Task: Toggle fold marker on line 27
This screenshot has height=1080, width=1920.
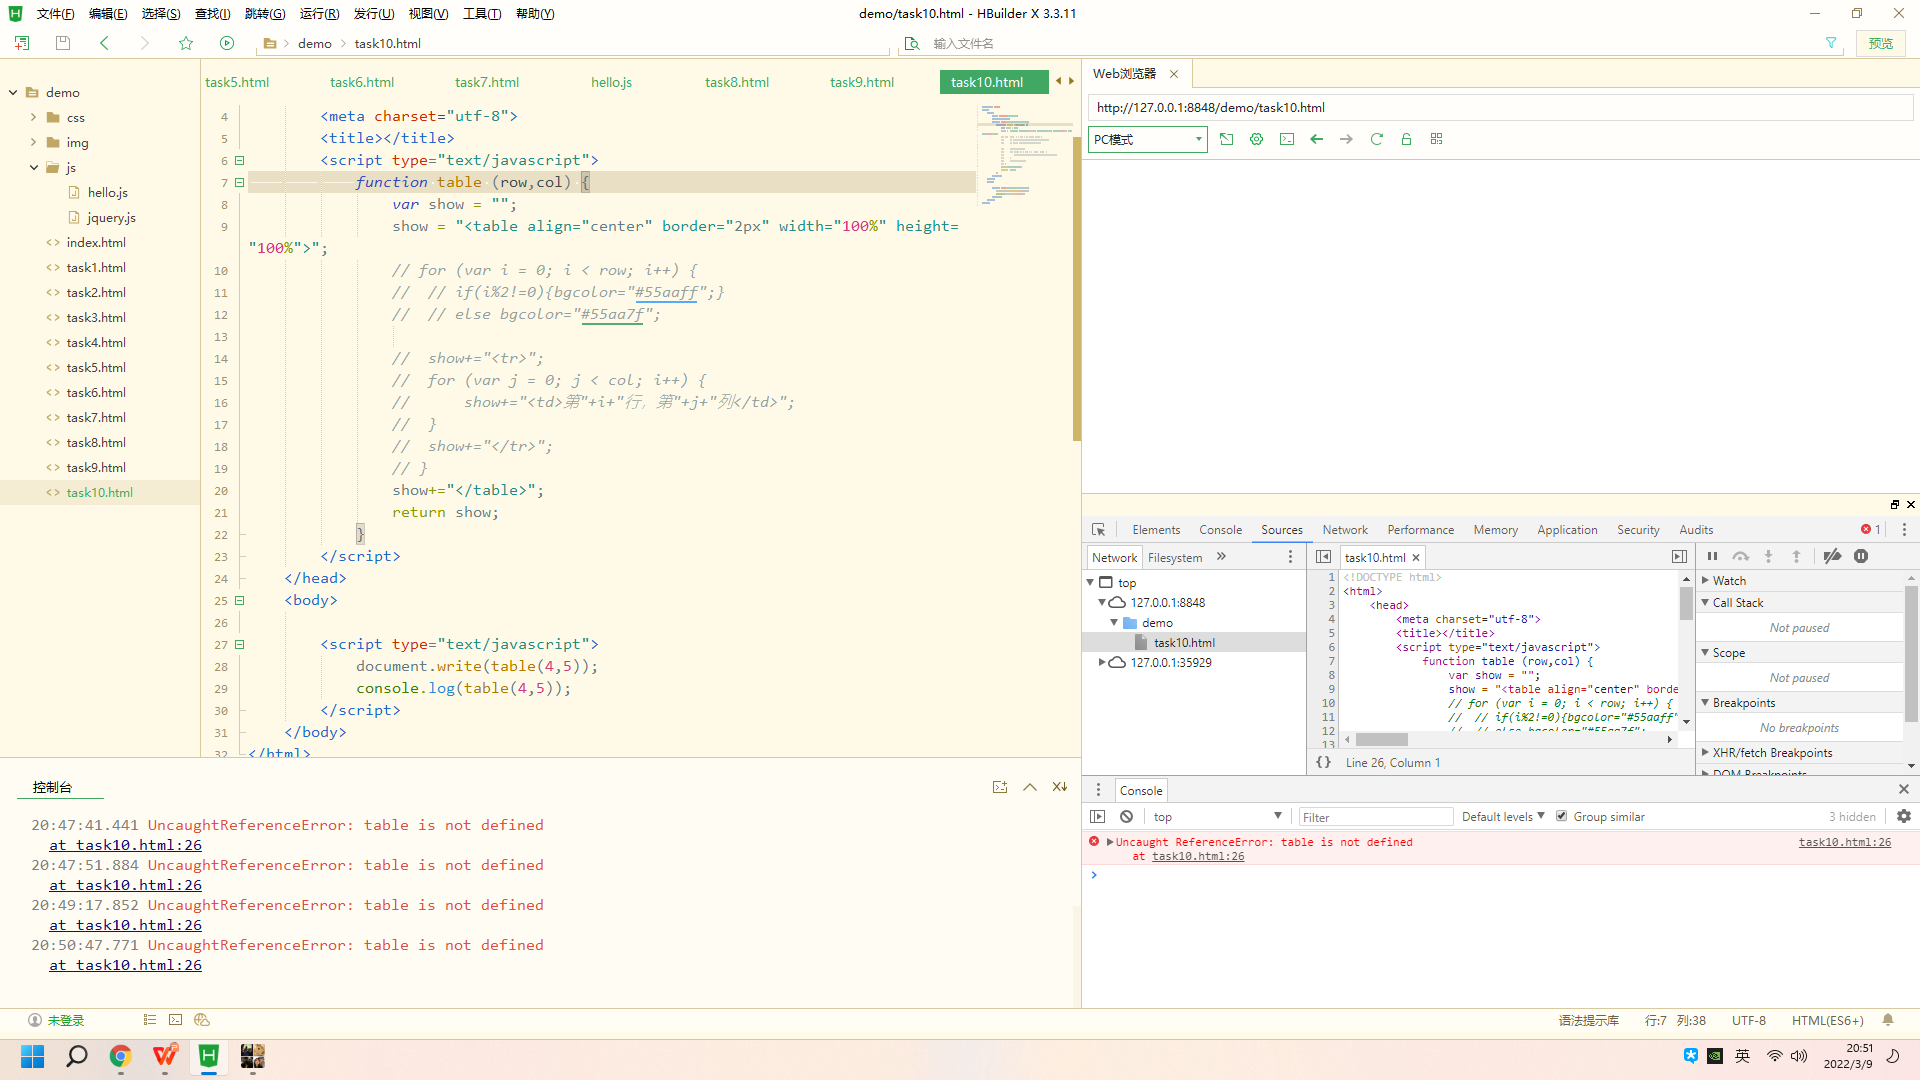Action: (x=240, y=645)
